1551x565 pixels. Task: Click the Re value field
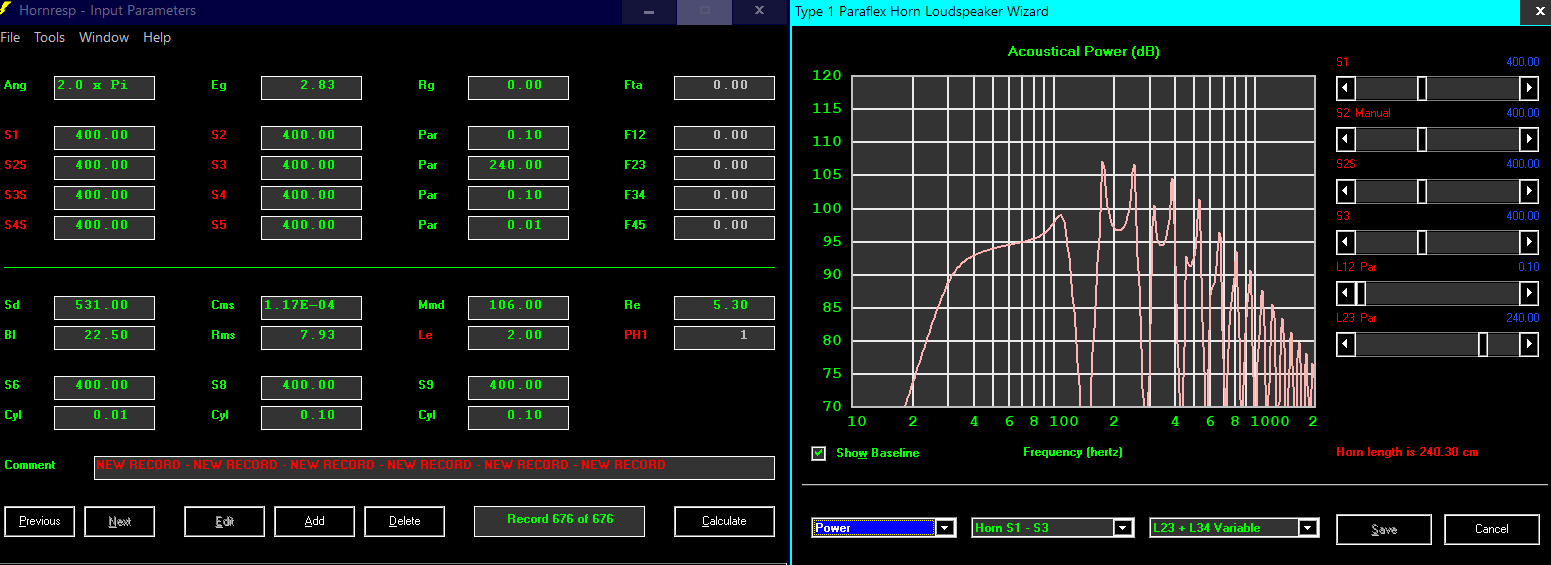[724, 307]
